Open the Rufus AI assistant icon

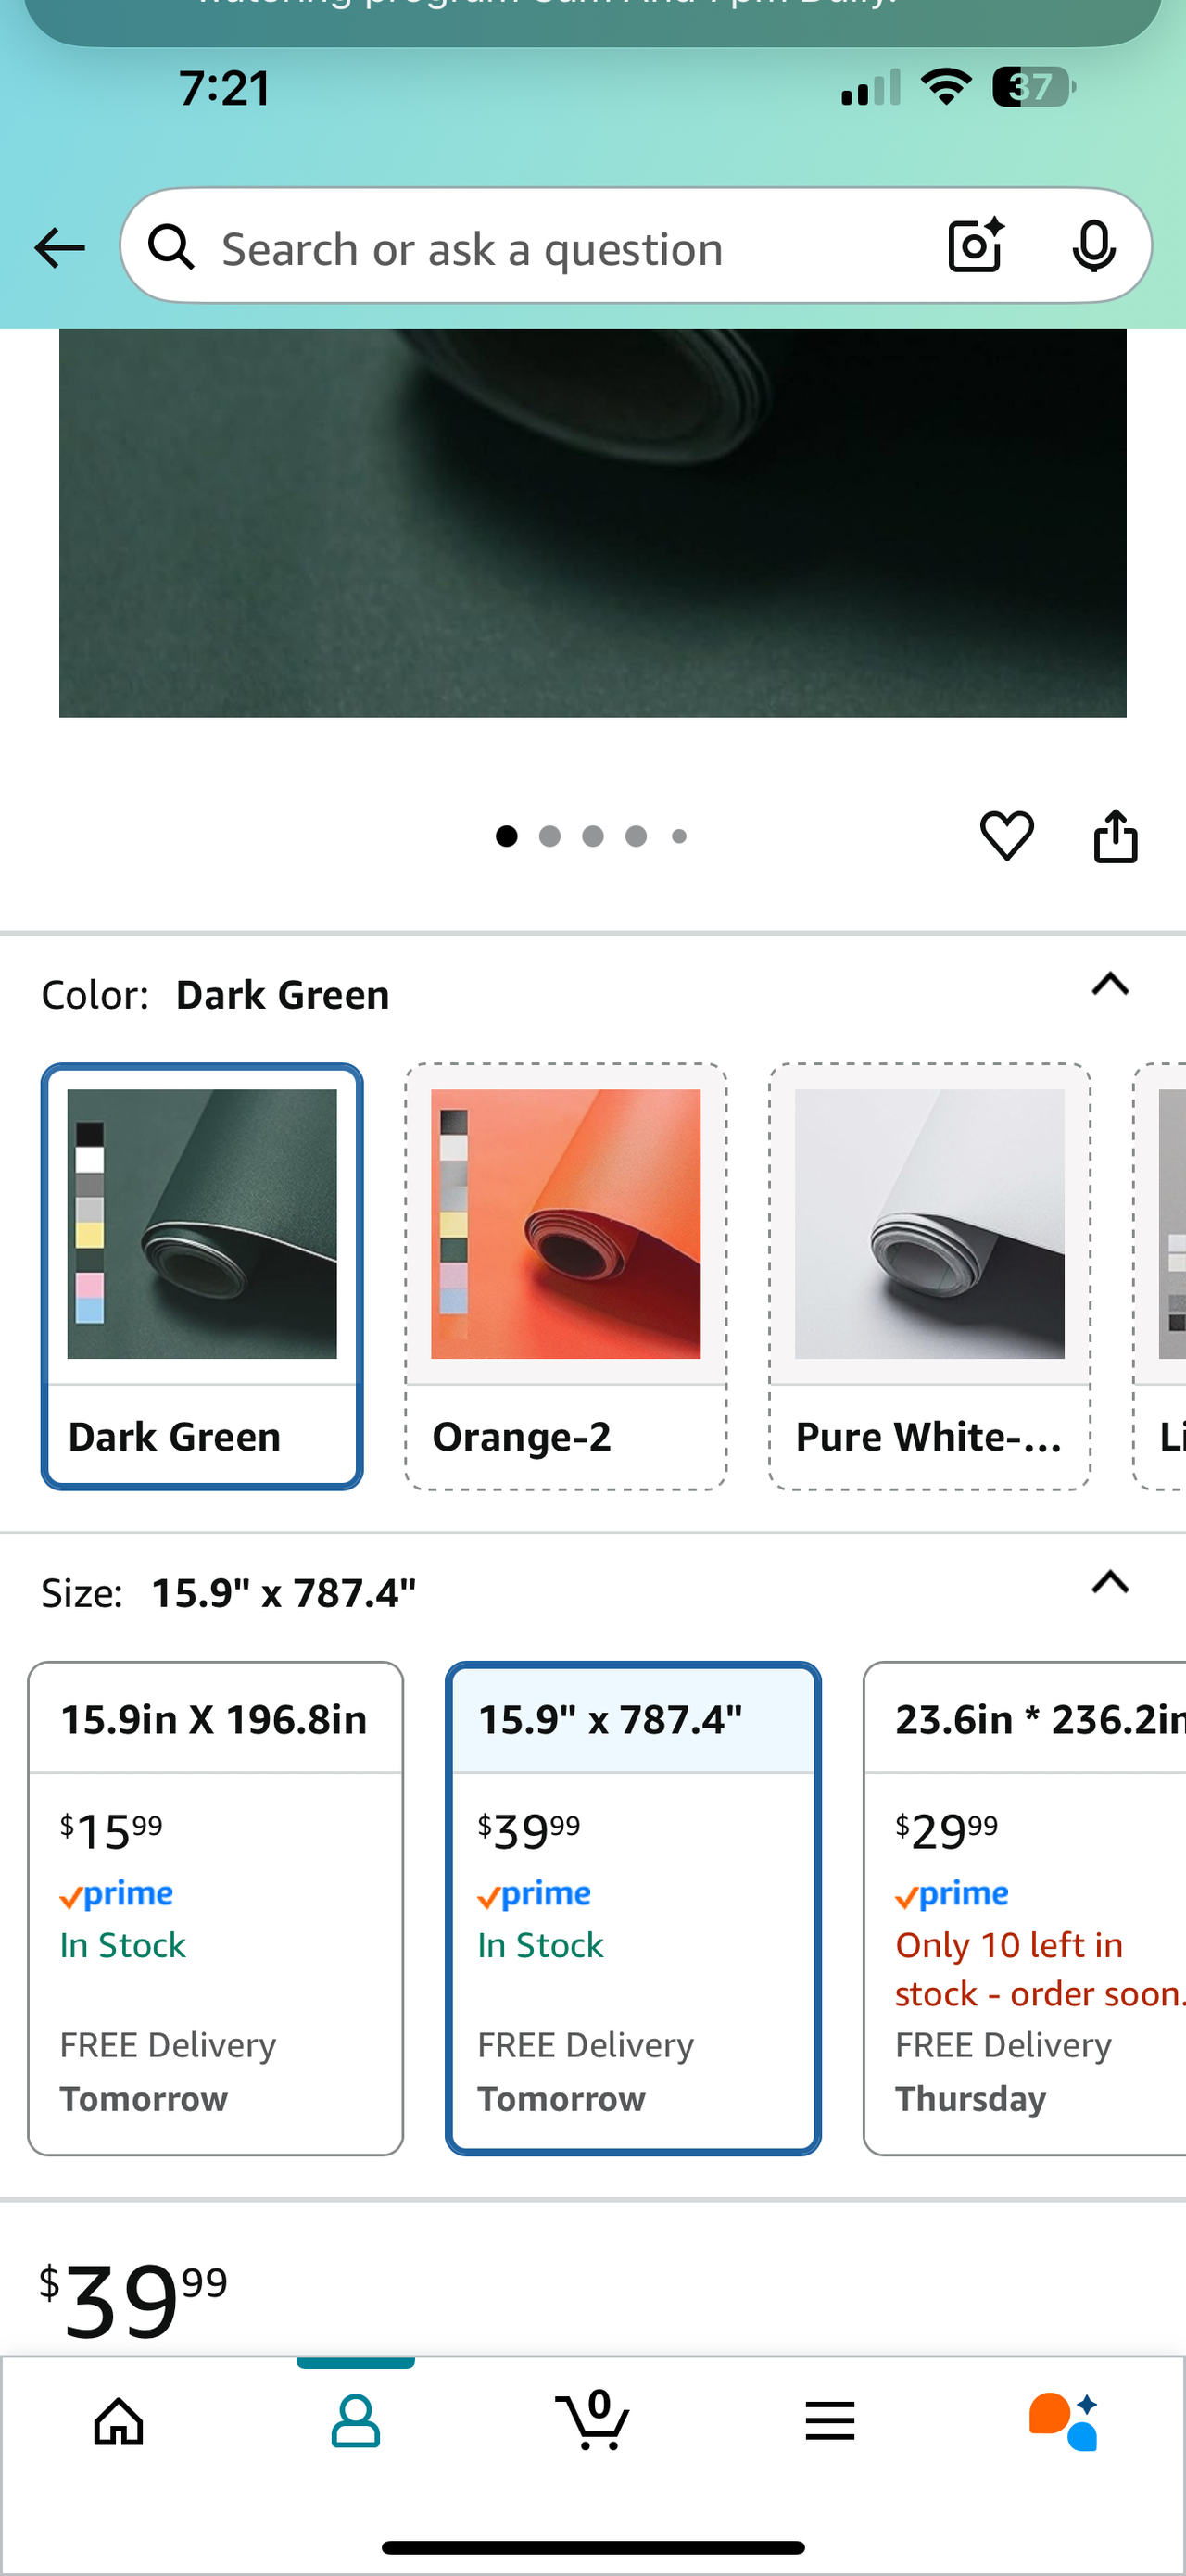(x=1064, y=2421)
